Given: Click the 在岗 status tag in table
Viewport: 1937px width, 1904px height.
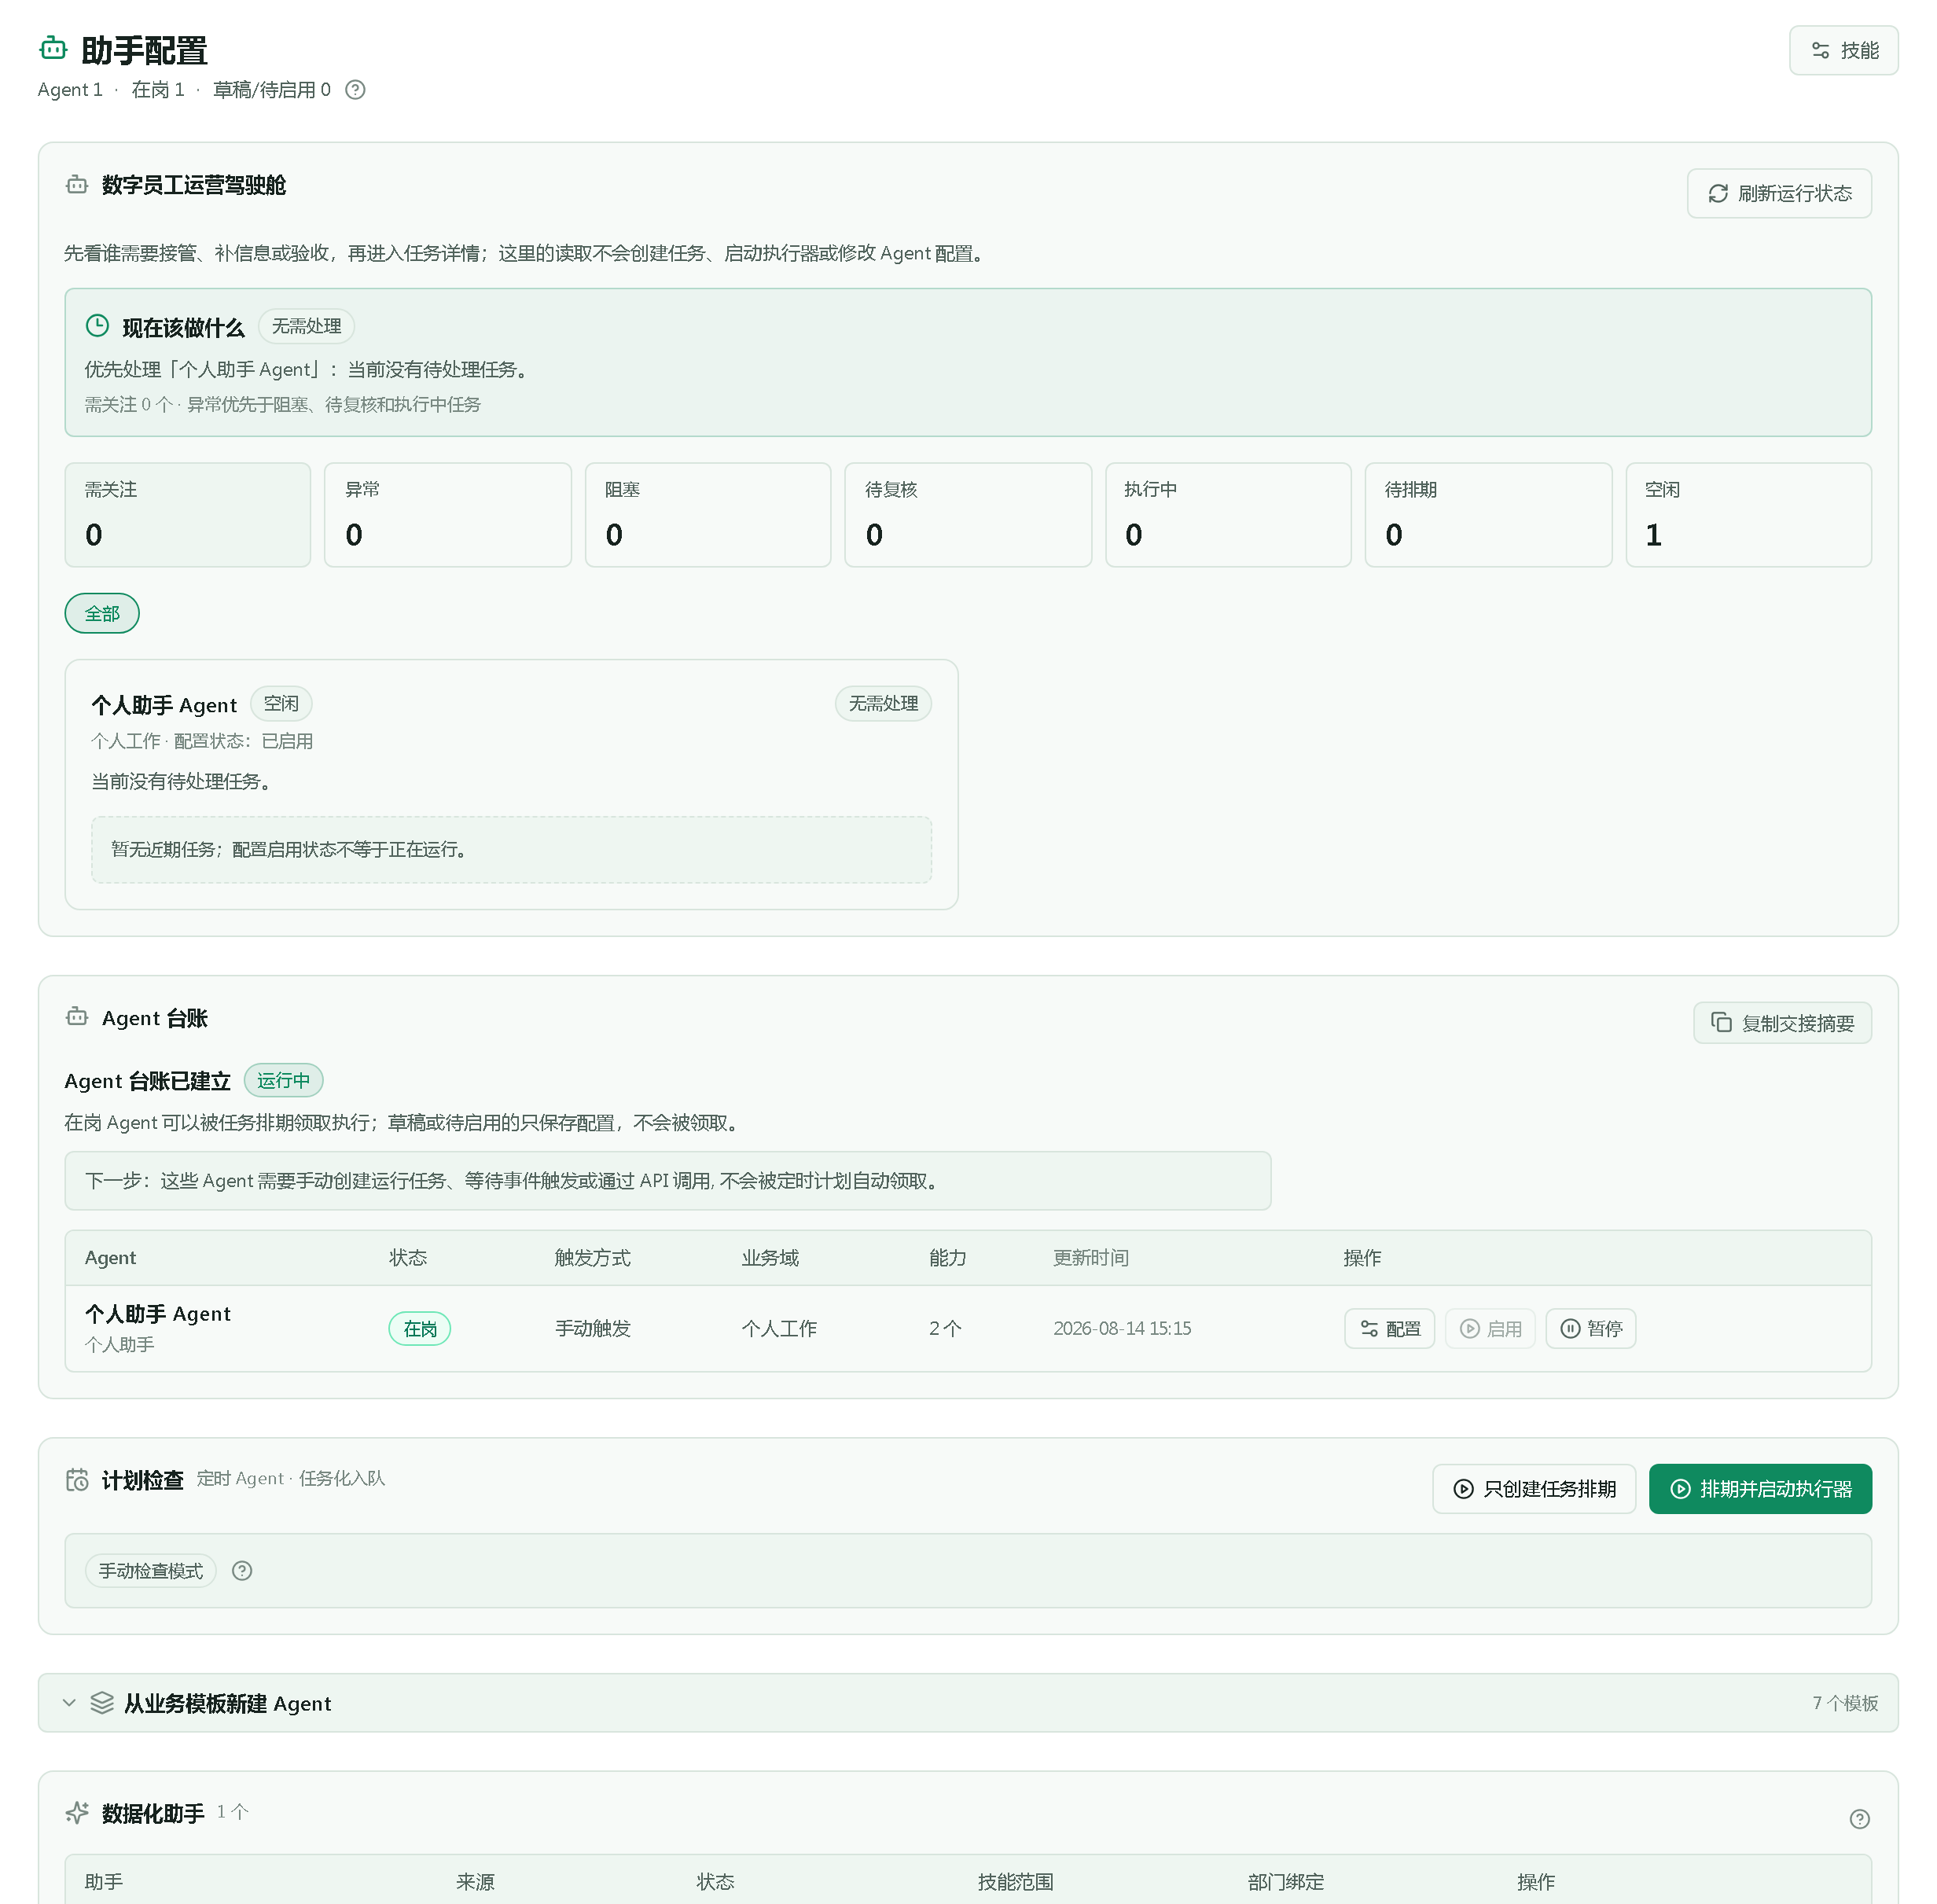Looking at the screenshot, I should [420, 1329].
